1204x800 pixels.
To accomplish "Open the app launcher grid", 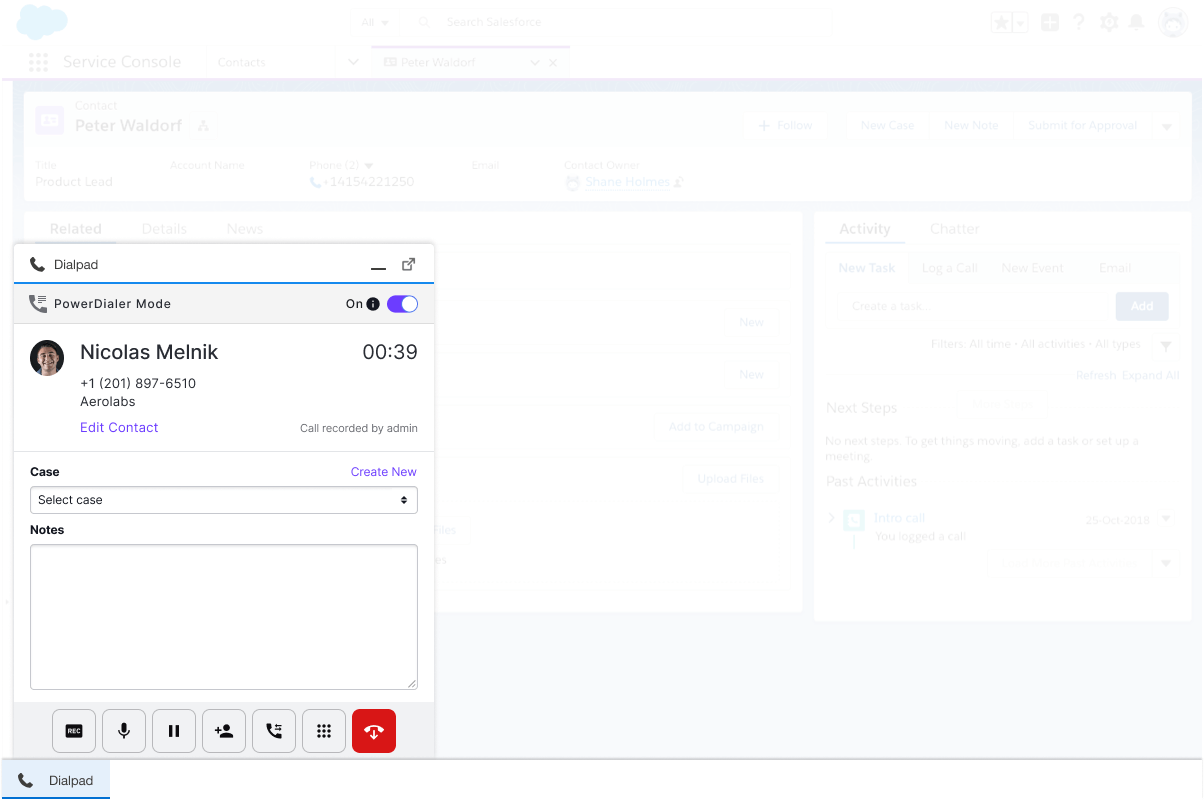I will pos(38,62).
